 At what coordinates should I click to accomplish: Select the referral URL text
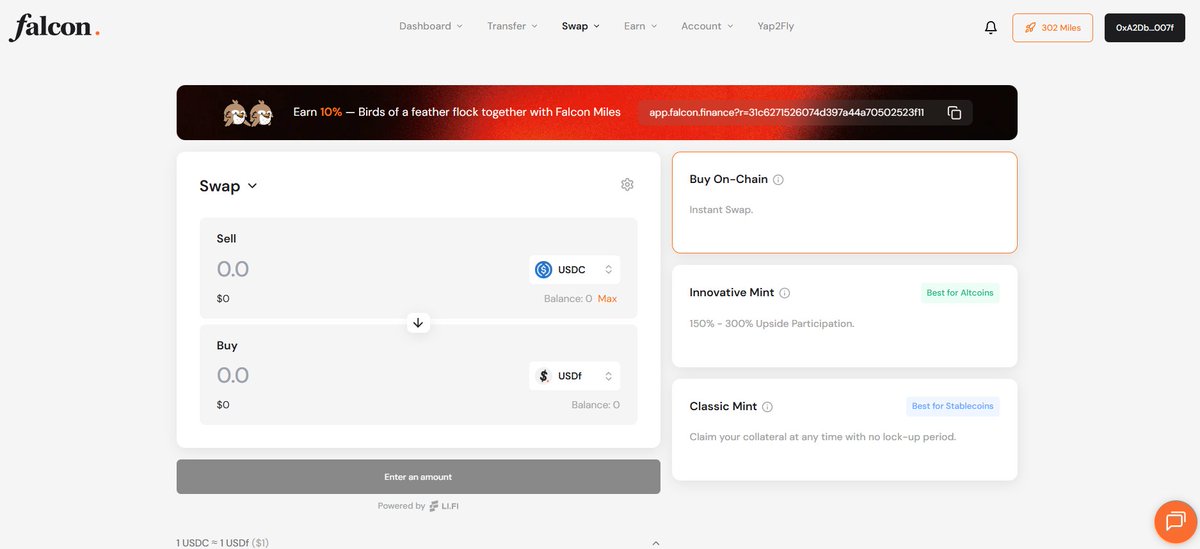pyautogui.click(x=786, y=113)
